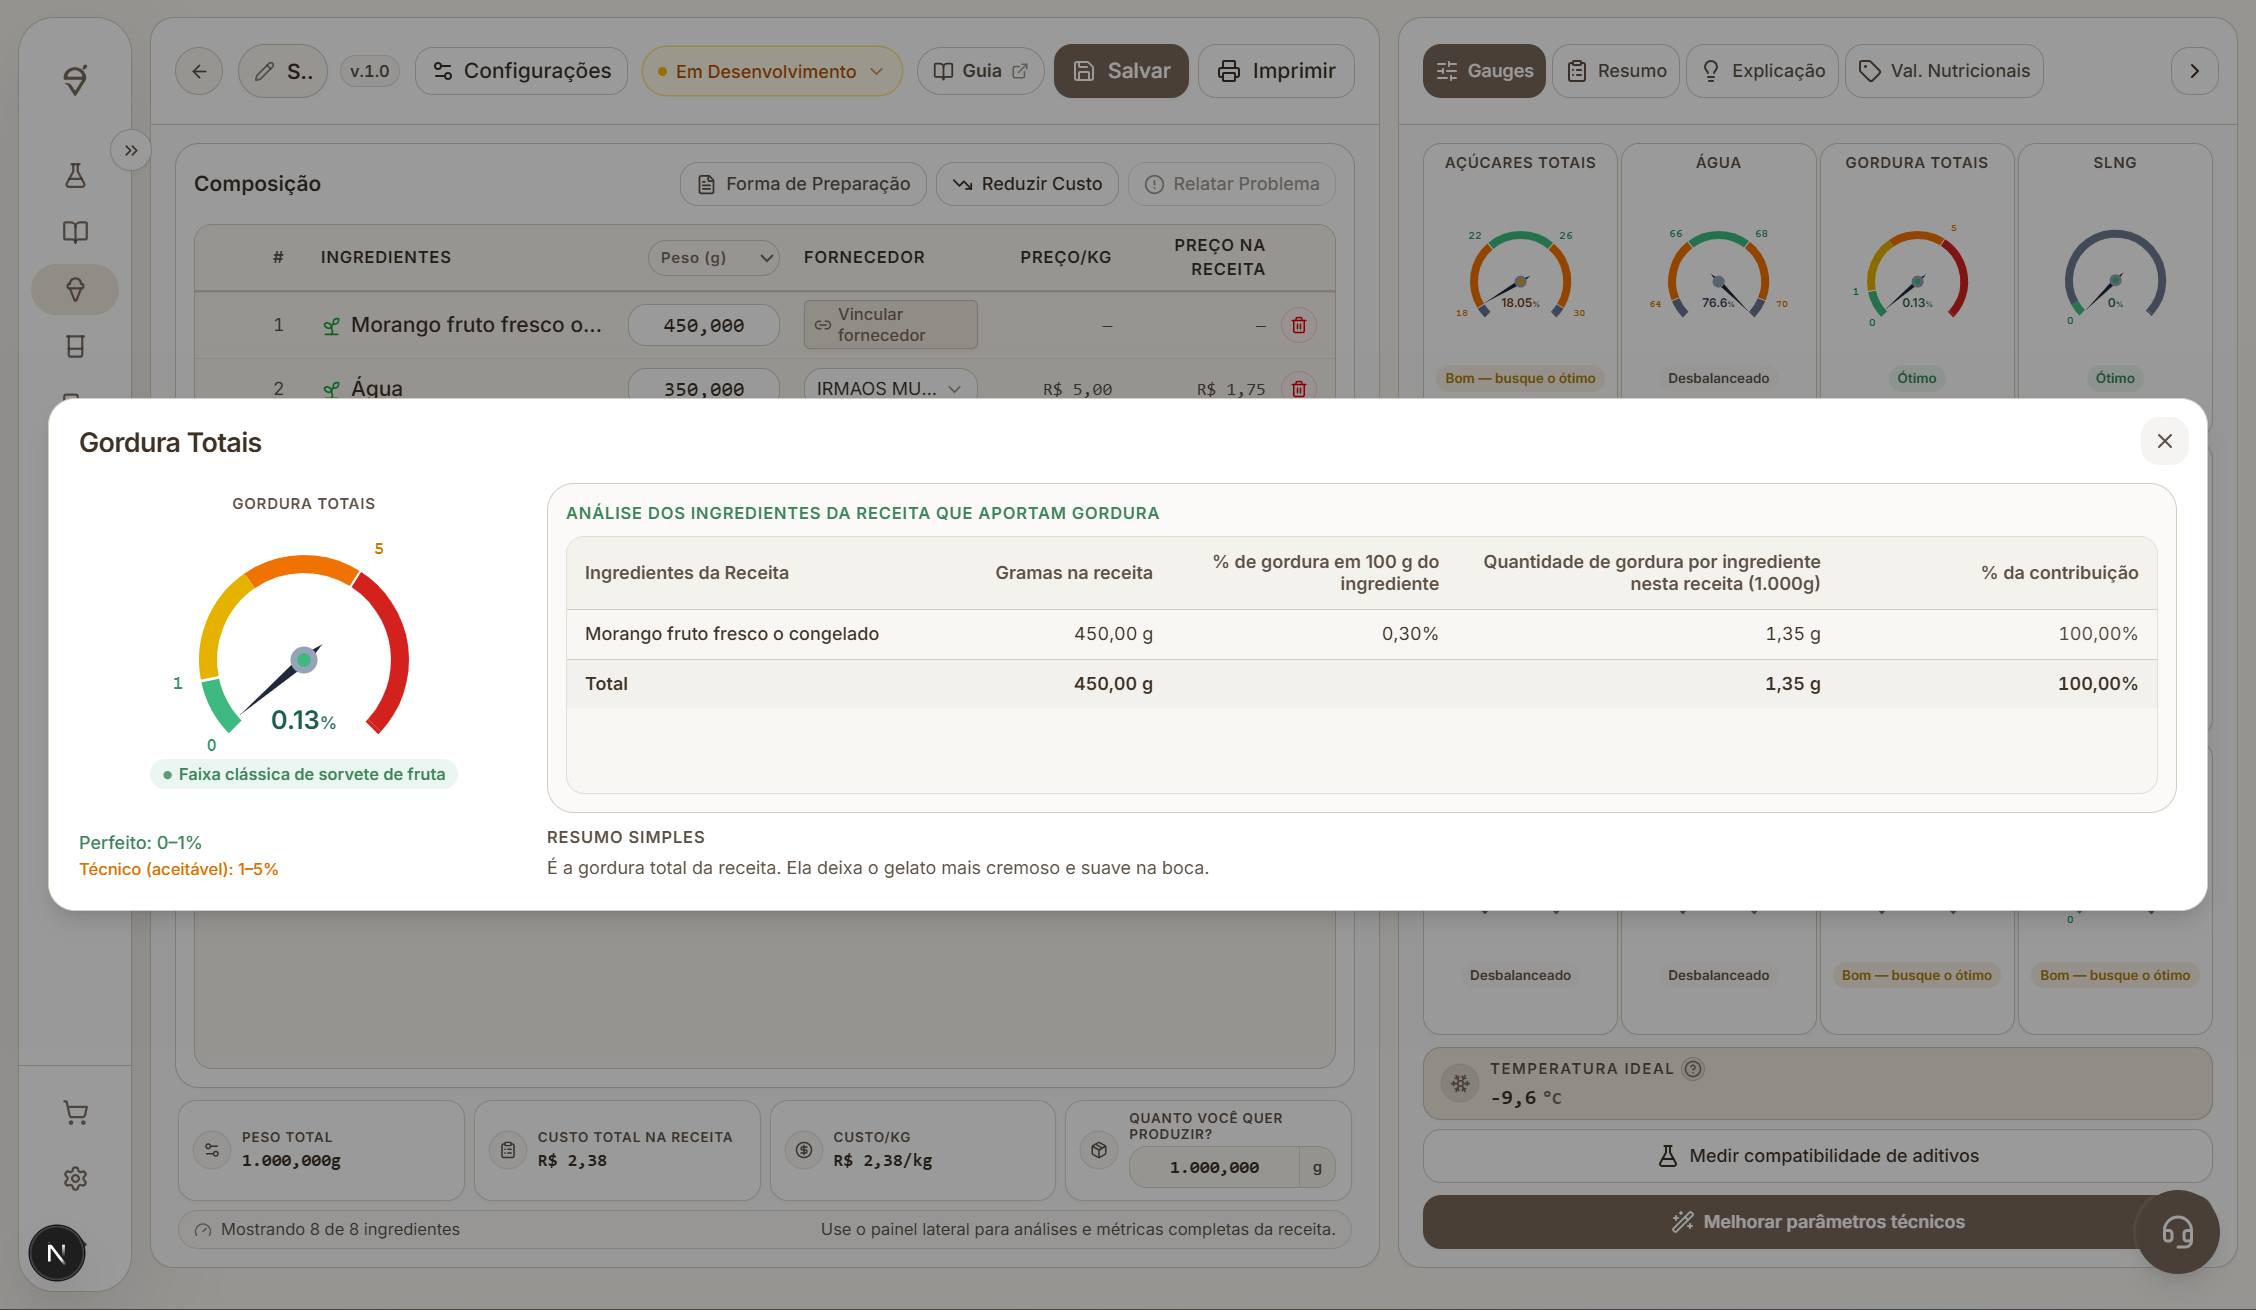Click Vincular fornecedor for Morango
2256x1310 pixels.
891,325
